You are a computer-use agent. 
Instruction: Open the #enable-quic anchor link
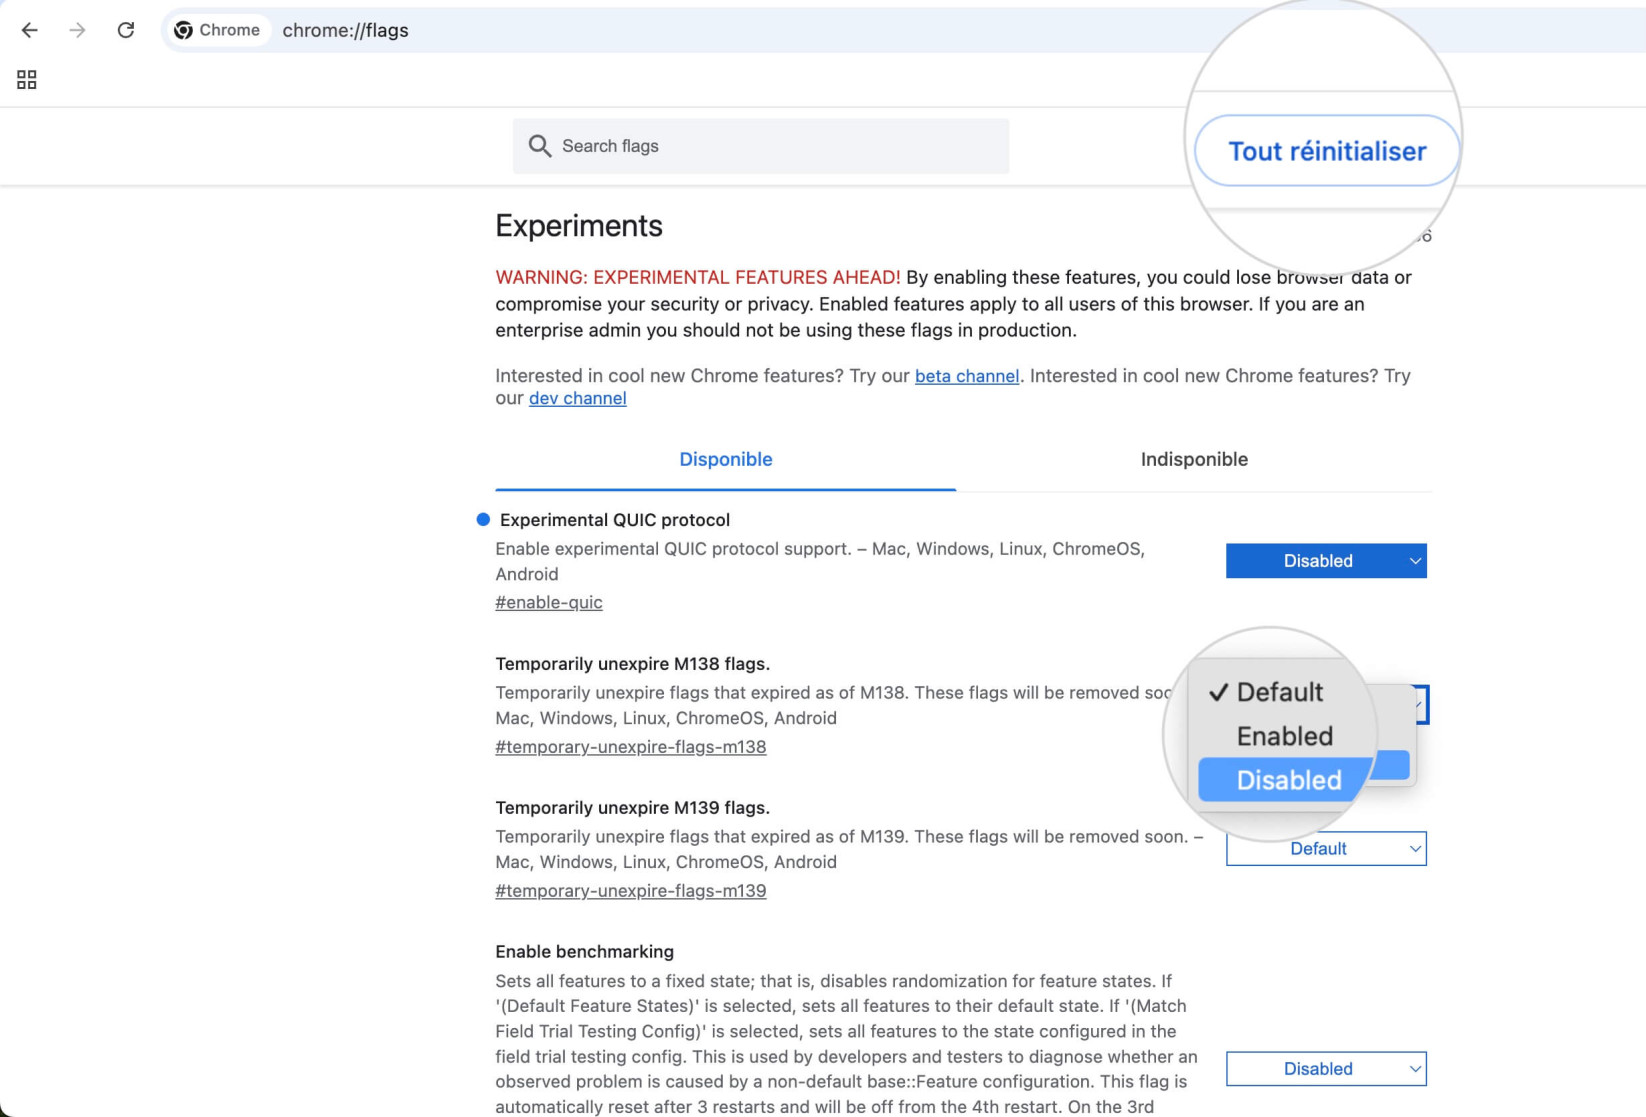click(x=549, y=602)
